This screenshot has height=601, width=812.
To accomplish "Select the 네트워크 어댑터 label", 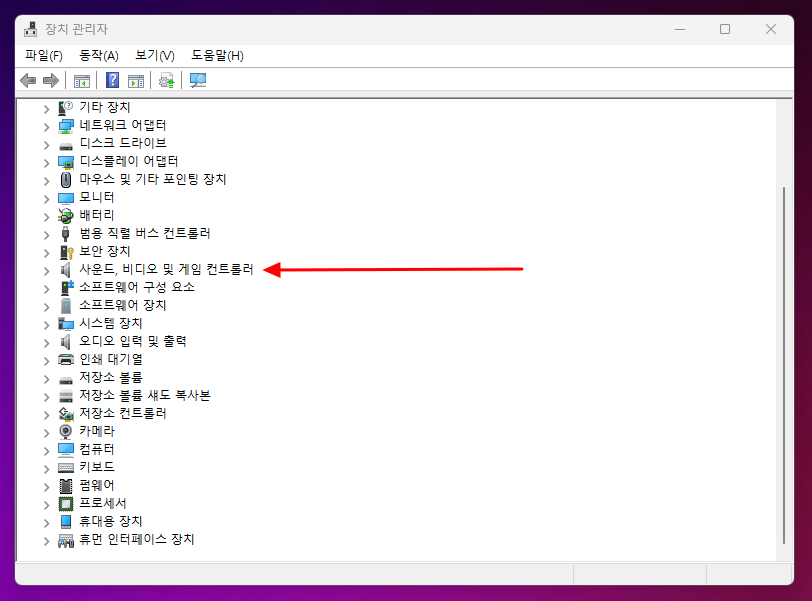I will pyautogui.click(x=123, y=125).
